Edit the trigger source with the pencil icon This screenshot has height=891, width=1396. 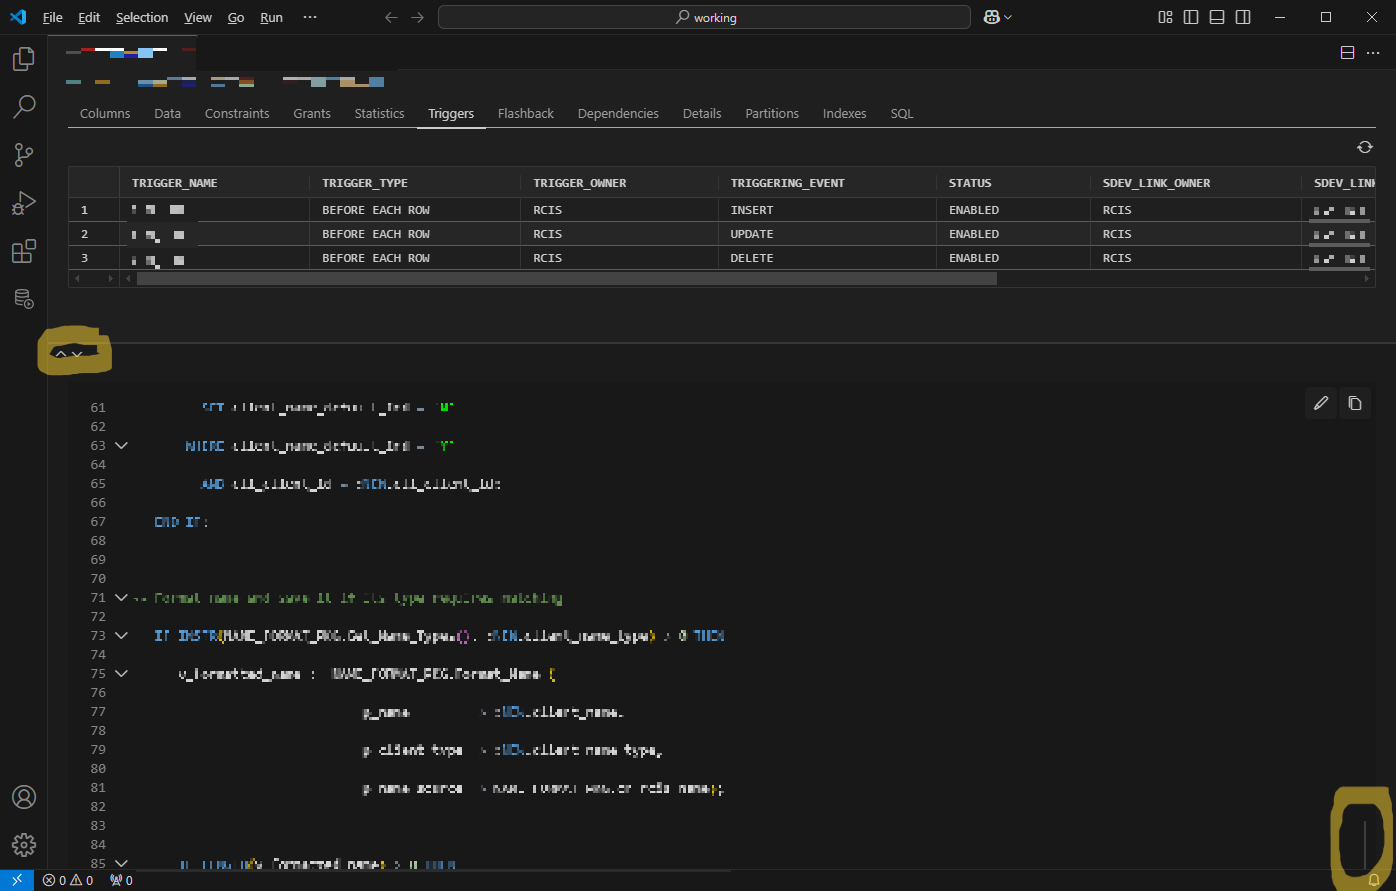tap(1320, 402)
